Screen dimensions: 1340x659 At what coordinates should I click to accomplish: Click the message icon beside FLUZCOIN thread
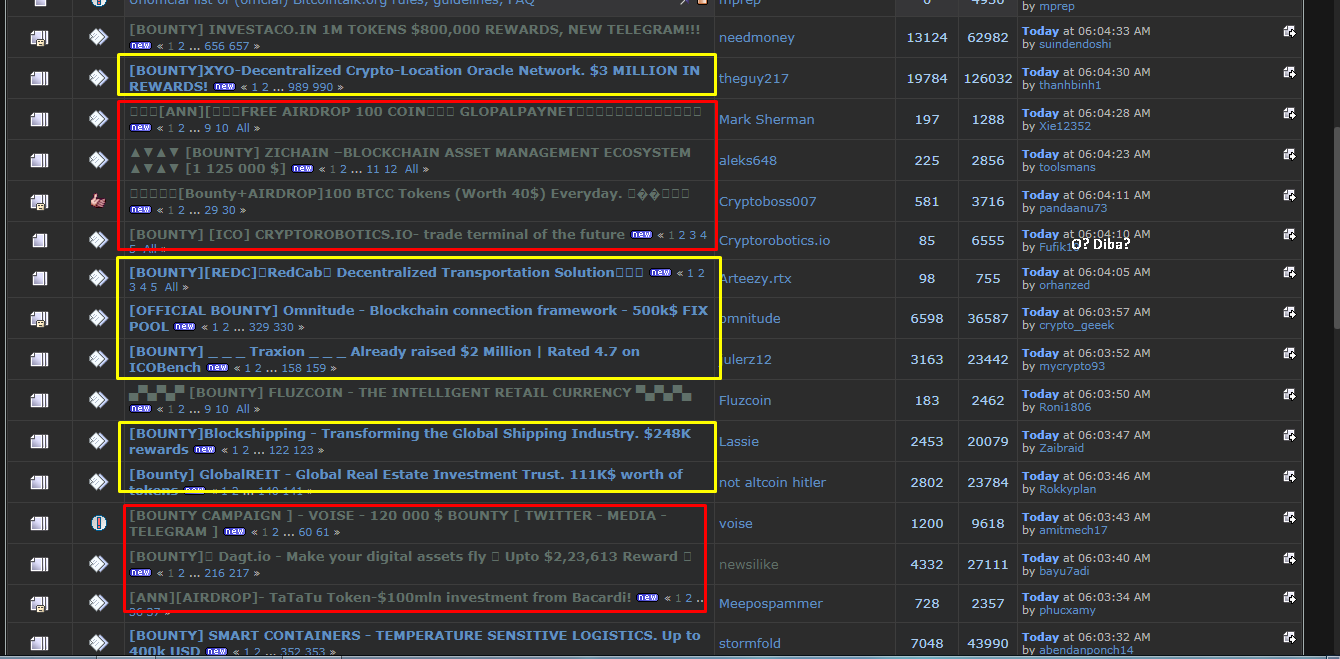tap(98, 400)
